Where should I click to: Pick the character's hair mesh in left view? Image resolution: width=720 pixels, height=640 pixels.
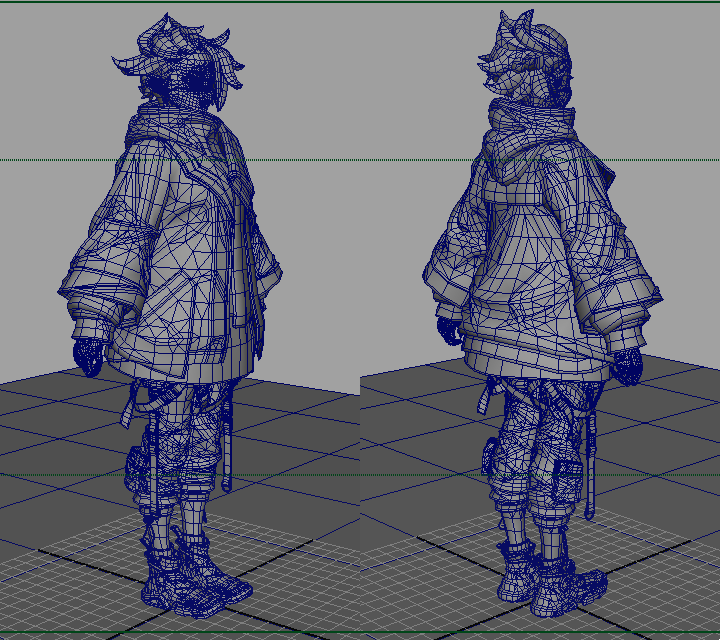(x=179, y=60)
